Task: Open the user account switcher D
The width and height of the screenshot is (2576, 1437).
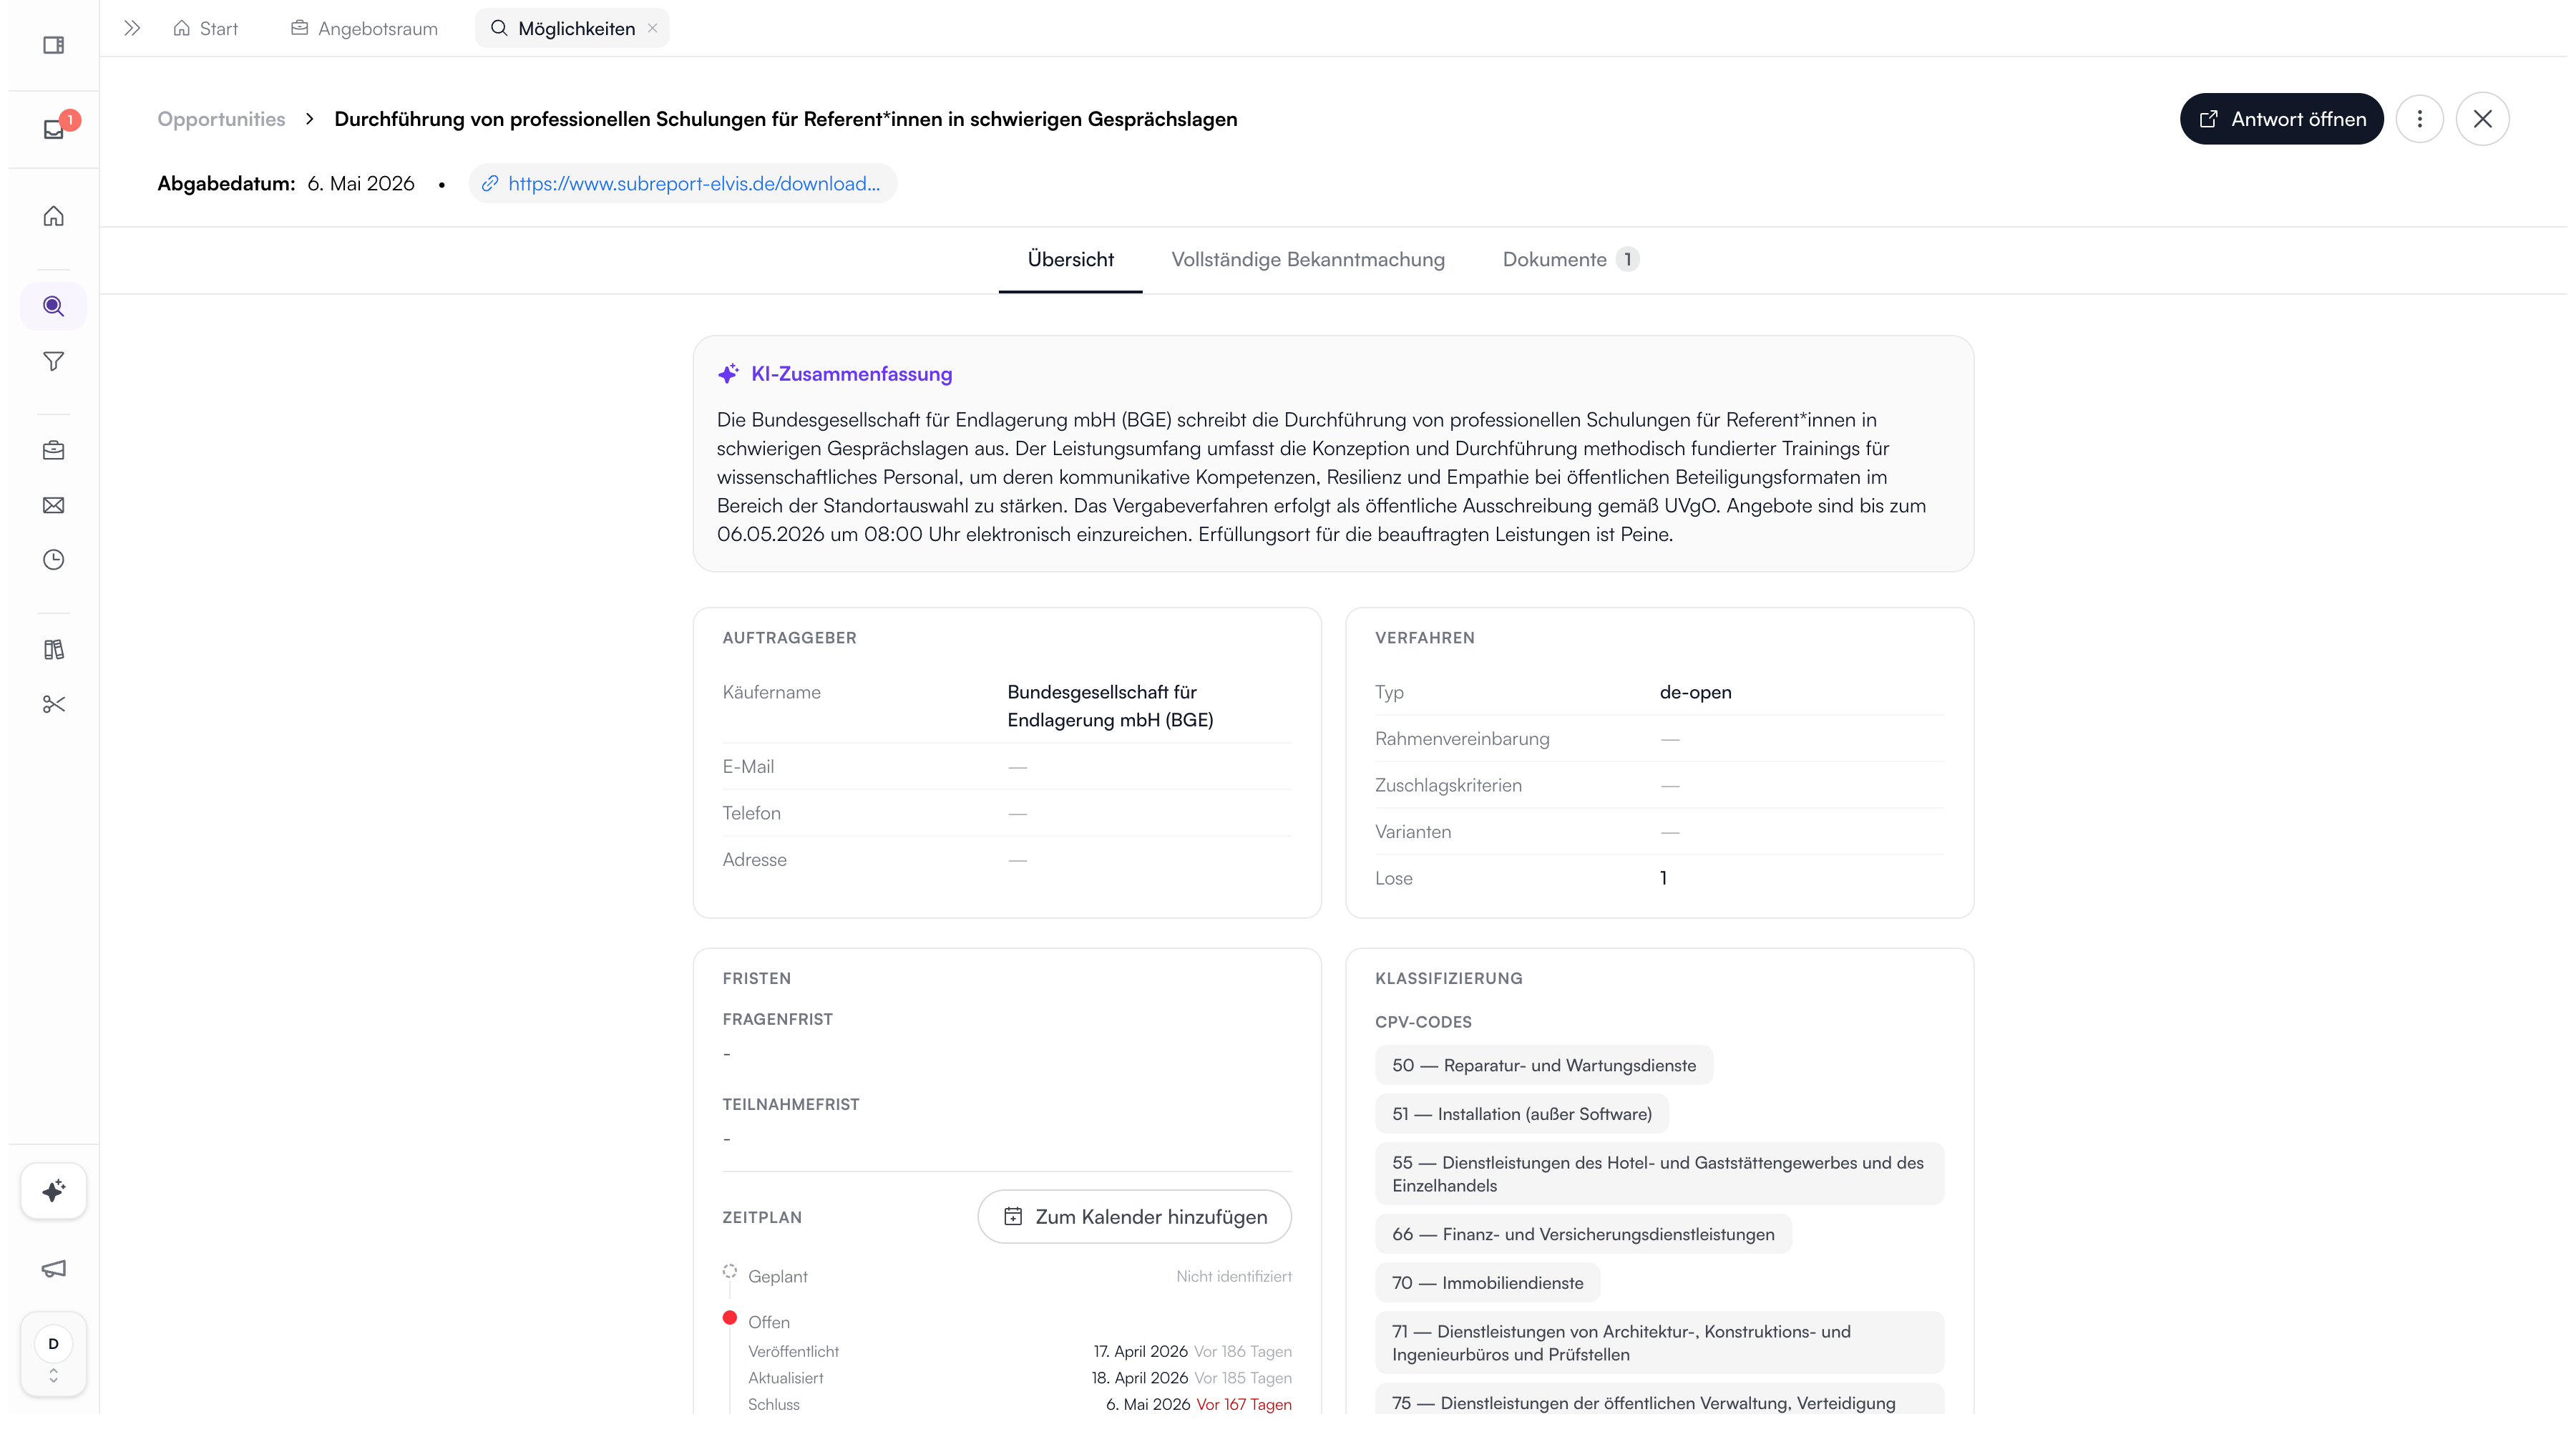Action: pos(54,1353)
